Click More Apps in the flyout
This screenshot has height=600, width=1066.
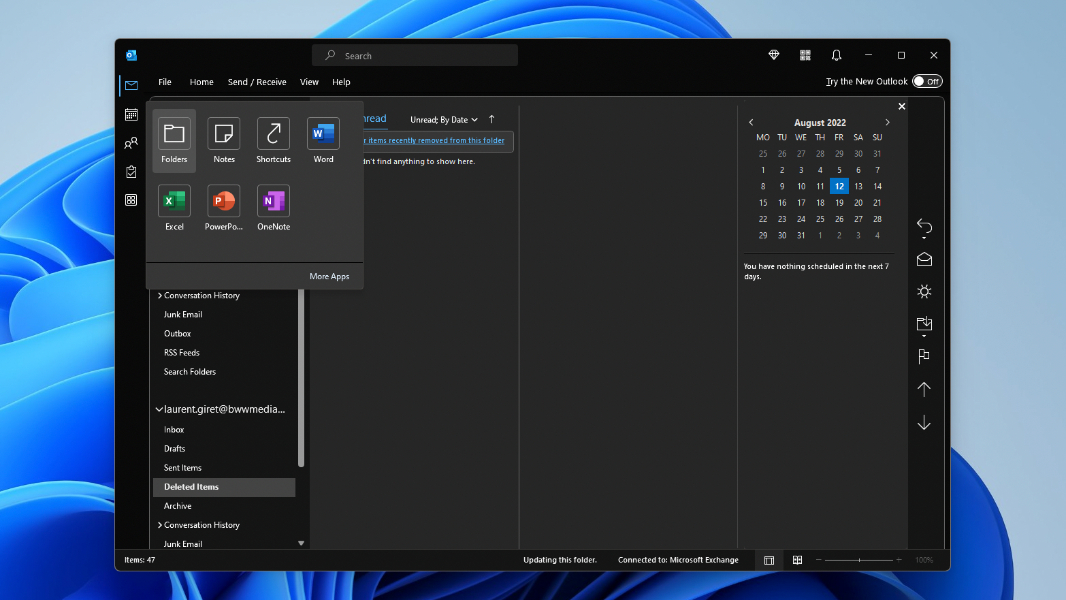329,276
